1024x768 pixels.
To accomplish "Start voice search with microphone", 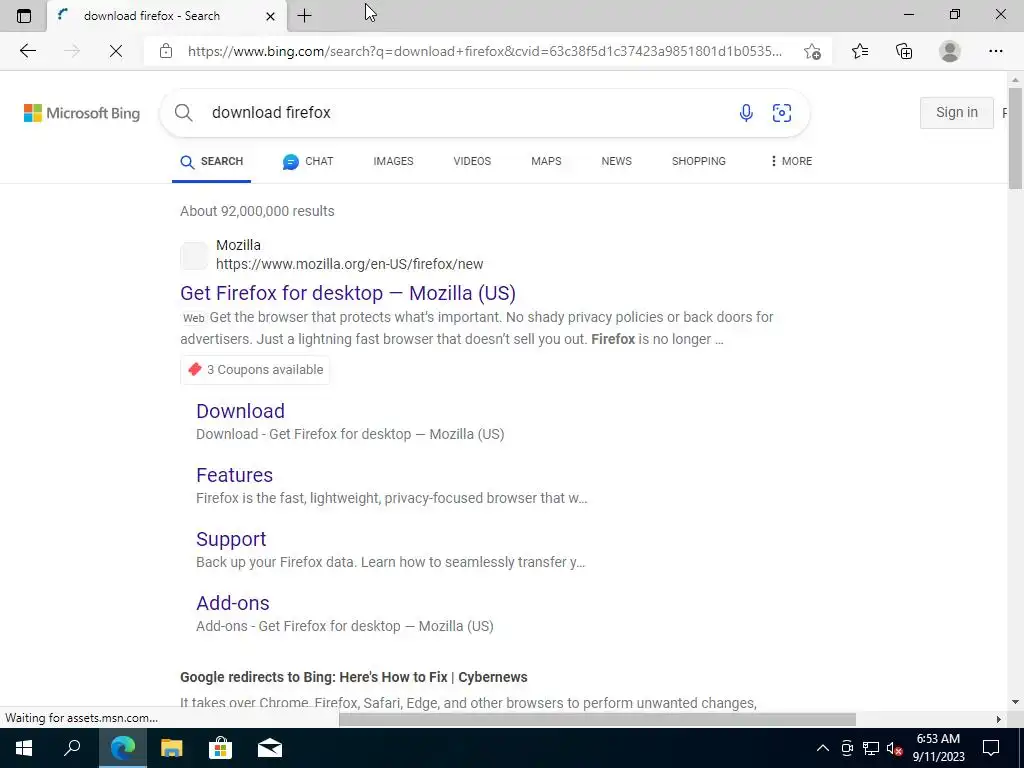I will click(x=746, y=112).
